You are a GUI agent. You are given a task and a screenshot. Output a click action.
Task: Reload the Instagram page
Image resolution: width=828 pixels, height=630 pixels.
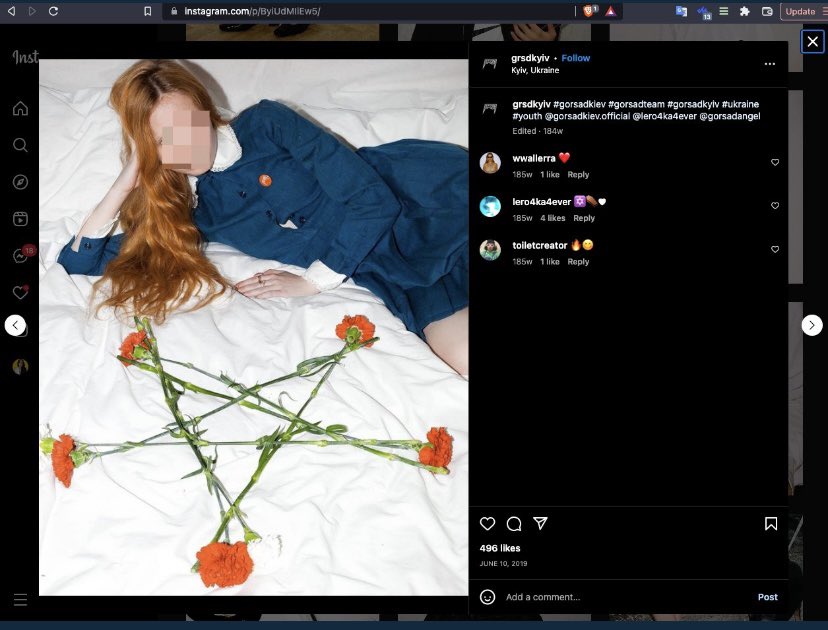click(x=53, y=11)
